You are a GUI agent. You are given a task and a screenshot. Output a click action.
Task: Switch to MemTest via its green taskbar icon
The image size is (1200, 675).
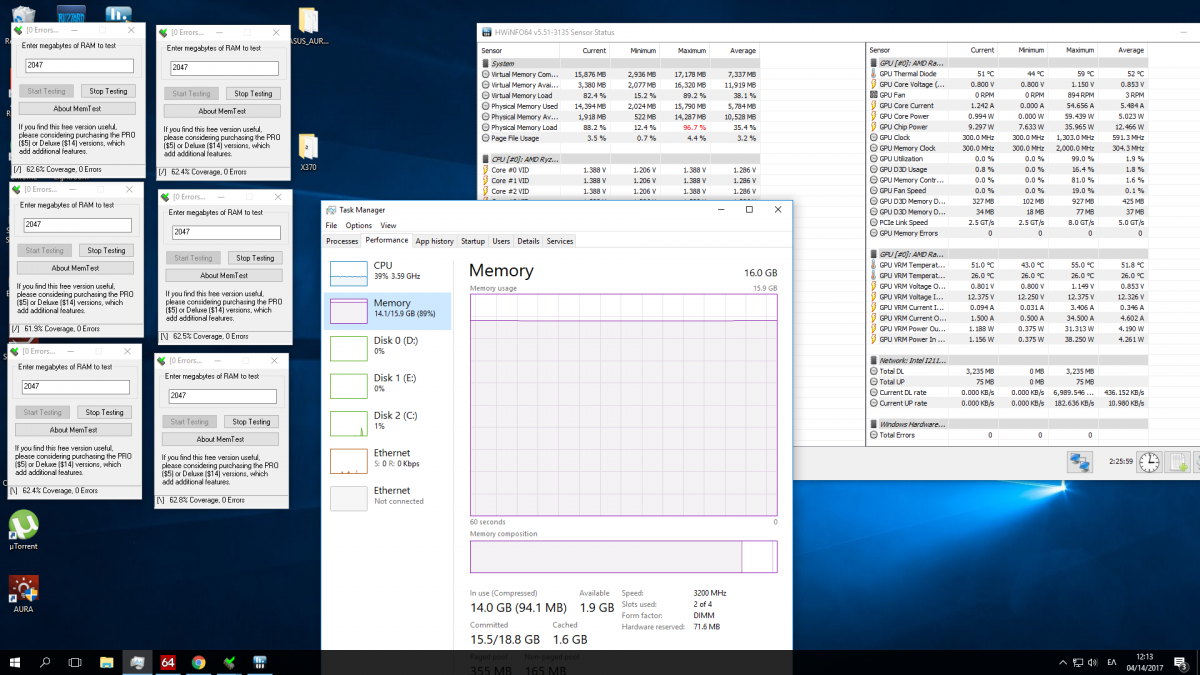(229, 662)
